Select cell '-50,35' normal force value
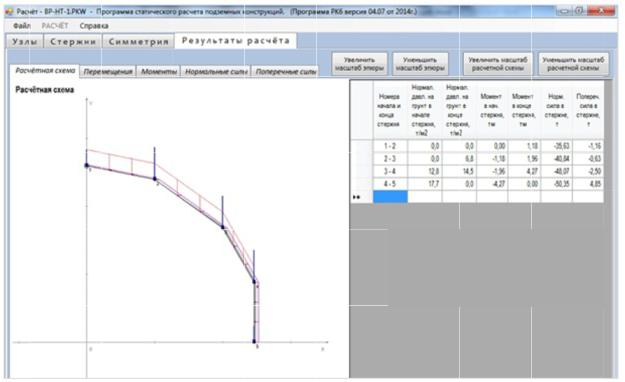 point(556,184)
